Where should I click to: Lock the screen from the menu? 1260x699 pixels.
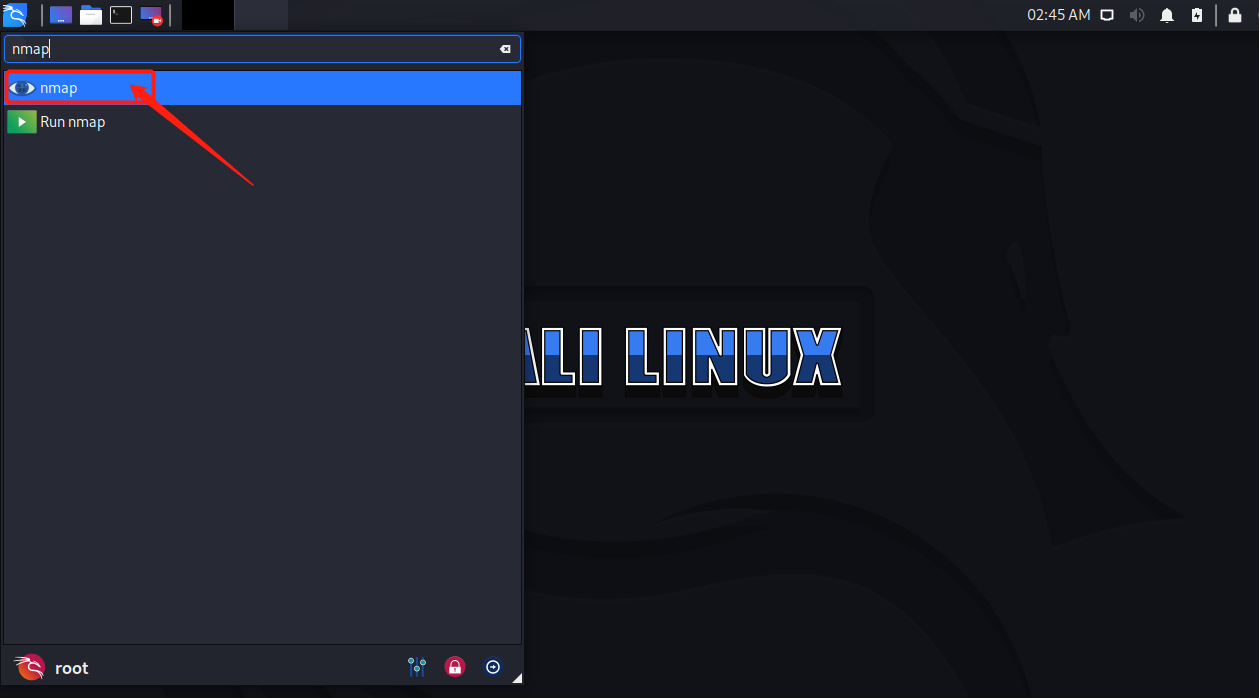(x=455, y=667)
